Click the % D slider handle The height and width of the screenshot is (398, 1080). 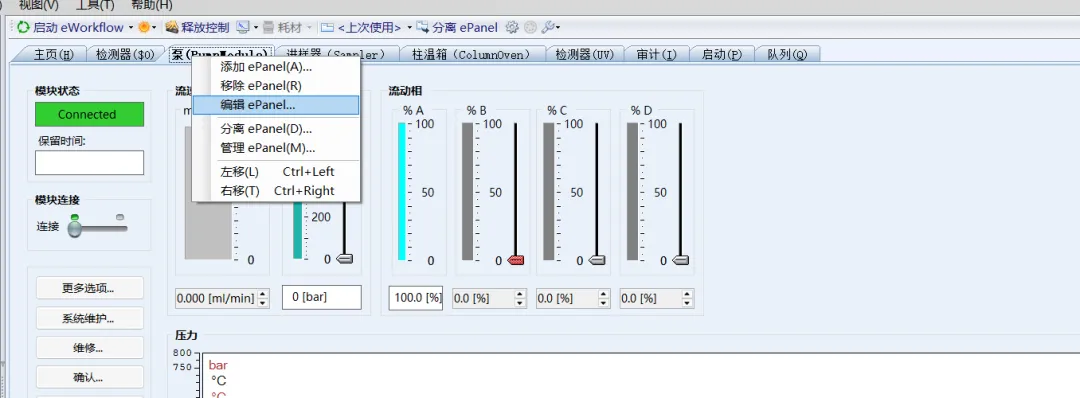click(680, 260)
